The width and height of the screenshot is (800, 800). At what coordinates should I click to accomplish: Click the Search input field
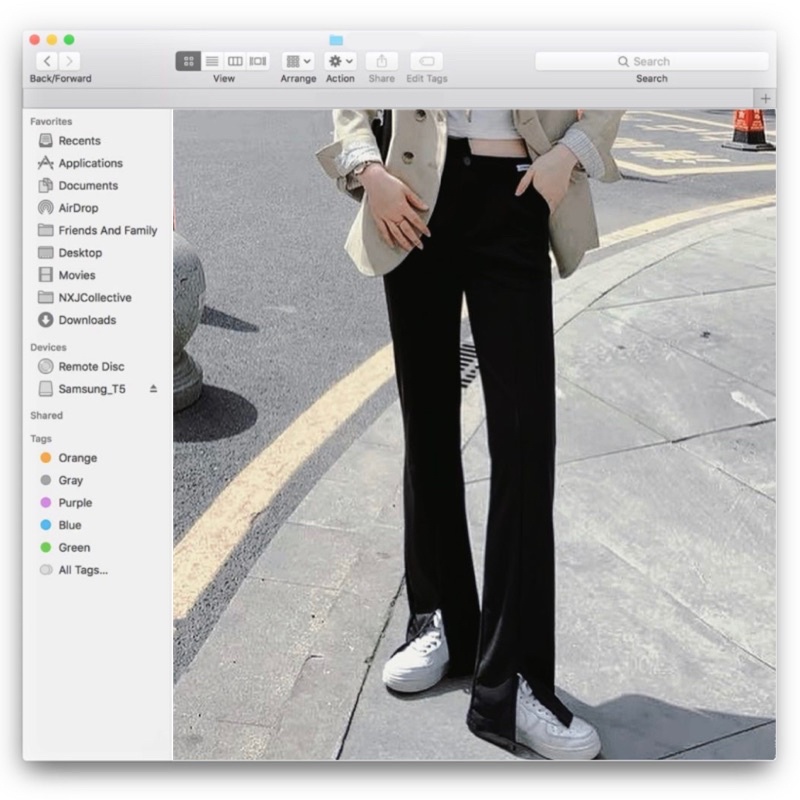[x=651, y=61]
